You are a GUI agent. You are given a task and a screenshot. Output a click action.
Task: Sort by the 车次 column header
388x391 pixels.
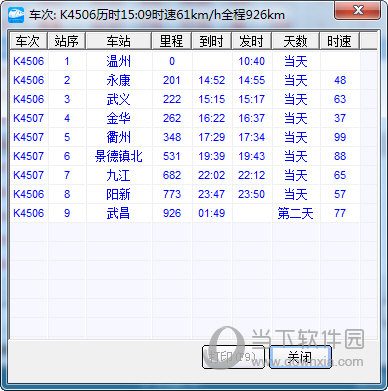click(x=28, y=41)
